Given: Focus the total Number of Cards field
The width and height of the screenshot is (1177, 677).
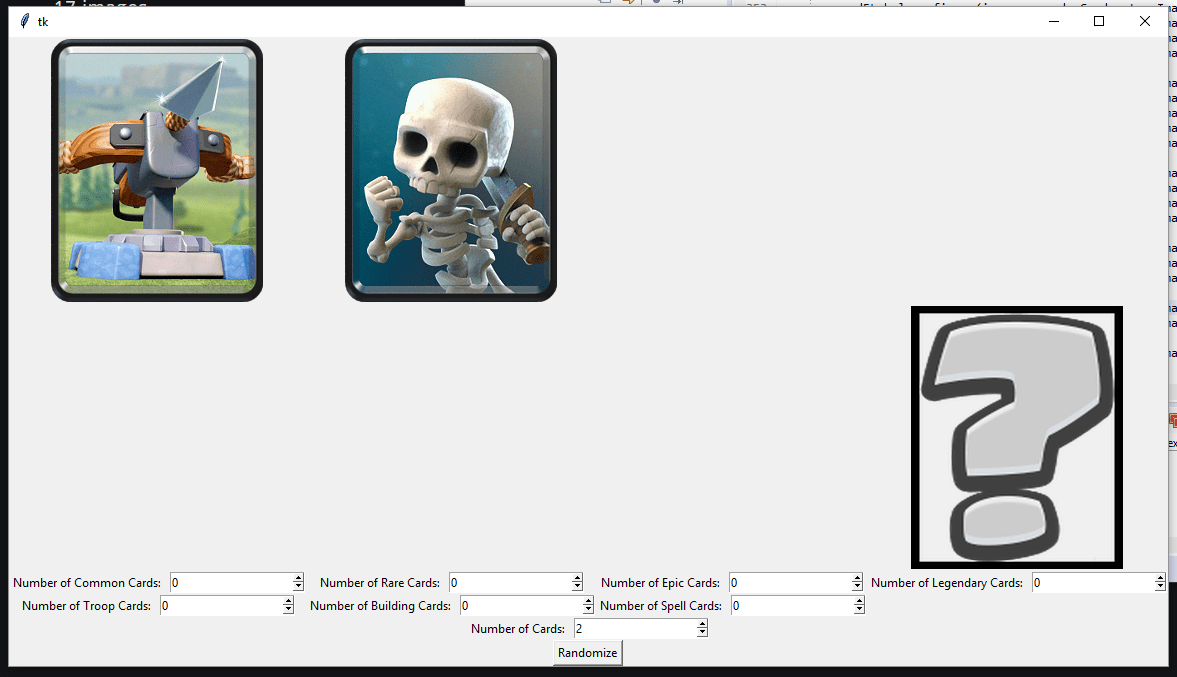Looking at the screenshot, I should (x=635, y=629).
